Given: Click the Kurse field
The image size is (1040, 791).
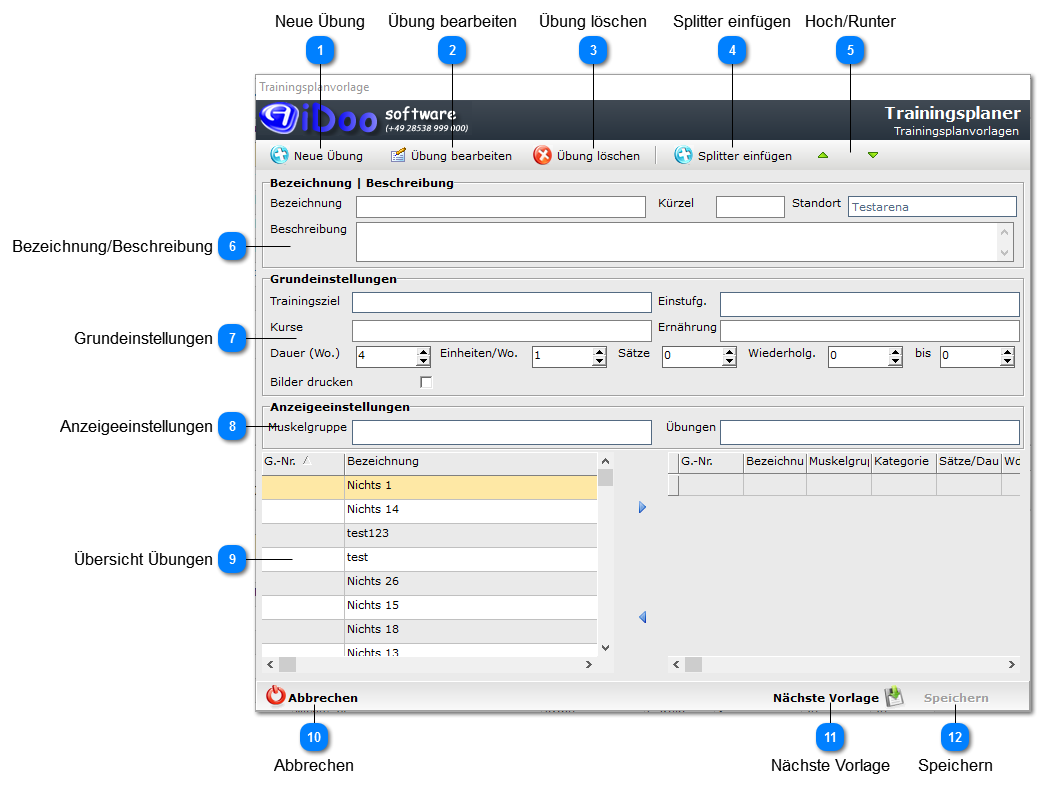Looking at the screenshot, I should point(501,330).
